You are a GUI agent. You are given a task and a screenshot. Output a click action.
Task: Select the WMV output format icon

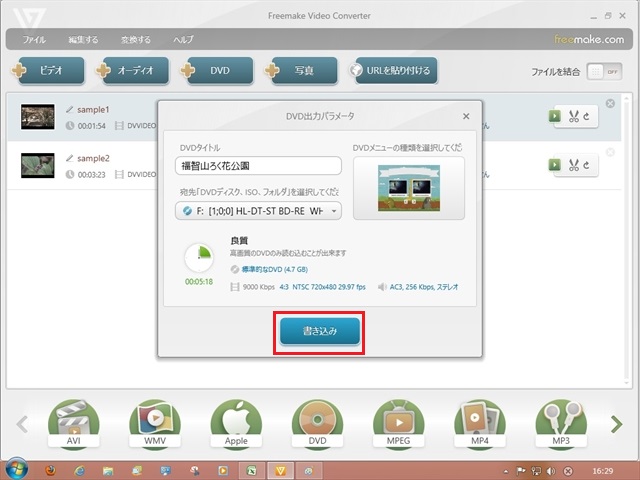pyautogui.click(x=155, y=423)
